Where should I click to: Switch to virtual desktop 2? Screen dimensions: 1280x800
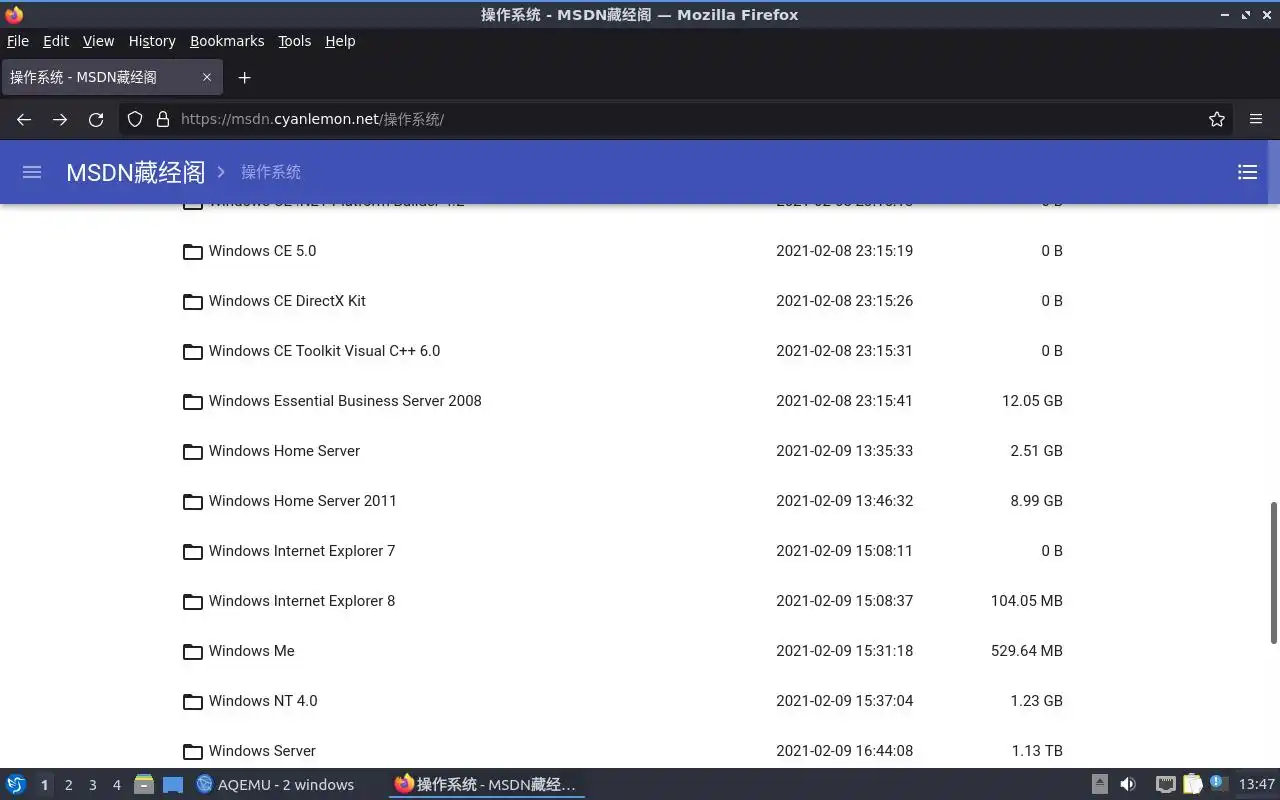[68, 785]
